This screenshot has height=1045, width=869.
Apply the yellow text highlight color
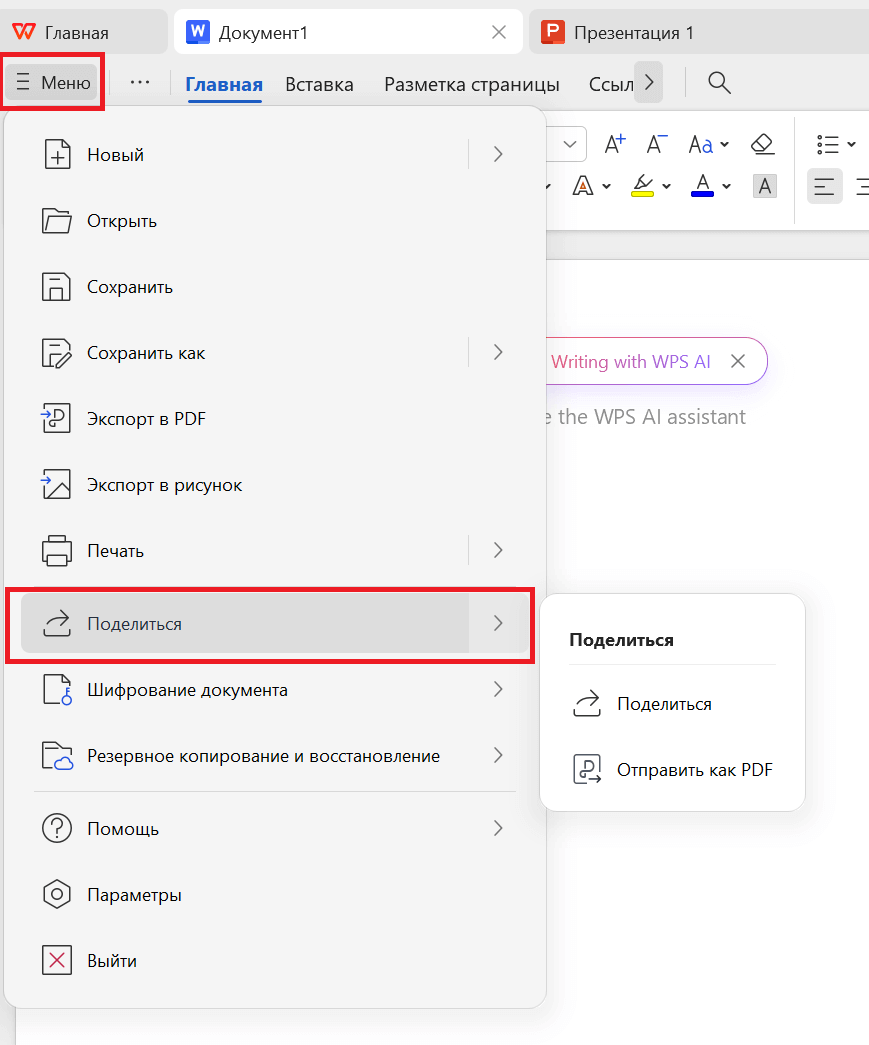click(x=642, y=186)
